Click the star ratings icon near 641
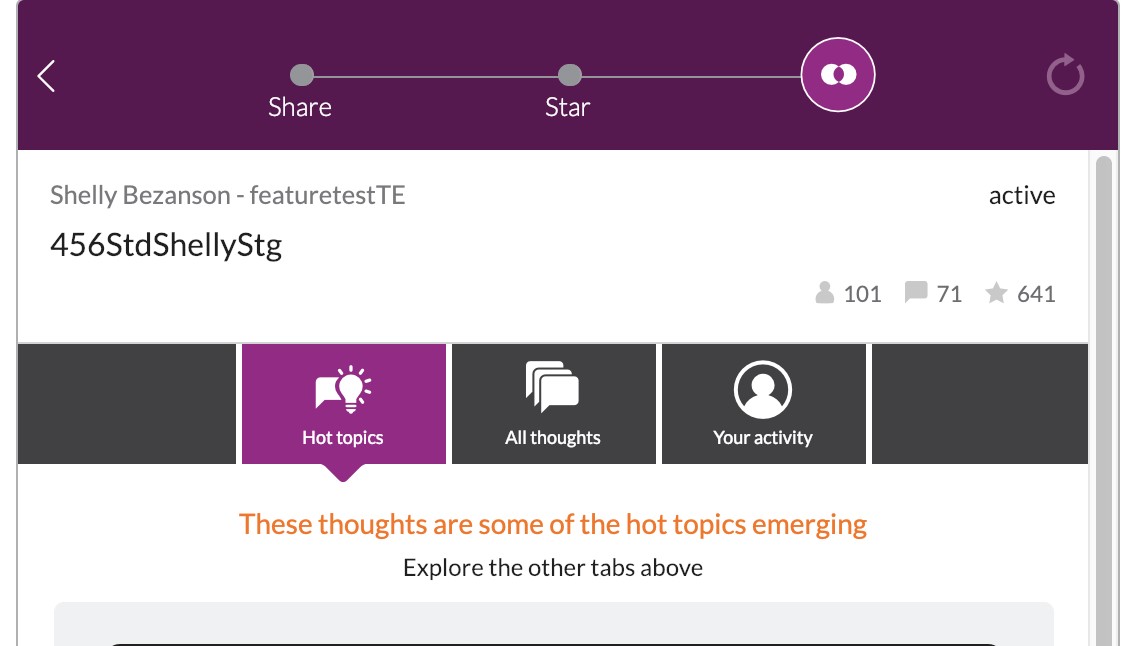Image resolution: width=1142 pixels, height=646 pixels. 996,293
